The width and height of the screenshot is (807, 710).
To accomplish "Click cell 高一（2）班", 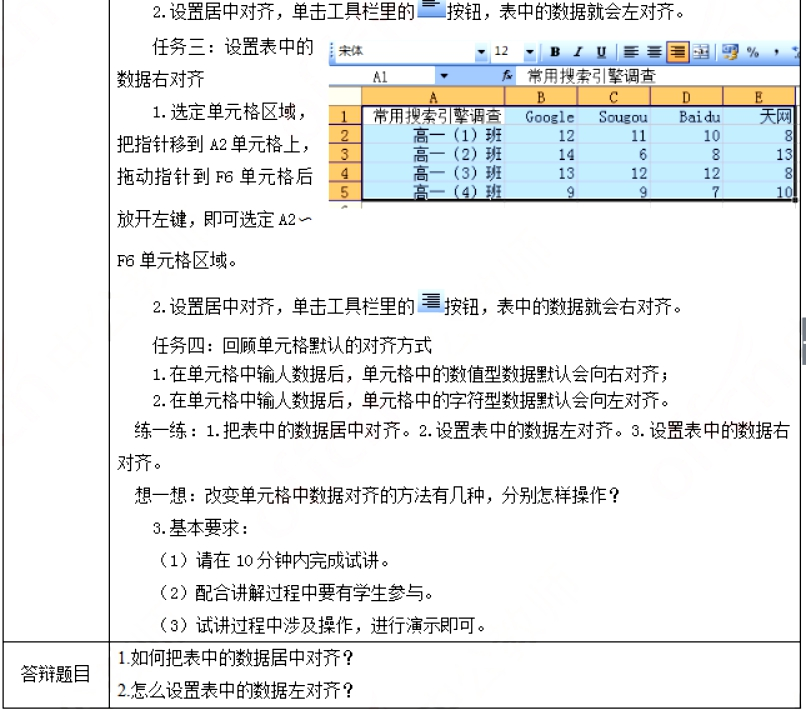I will coord(433,154).
